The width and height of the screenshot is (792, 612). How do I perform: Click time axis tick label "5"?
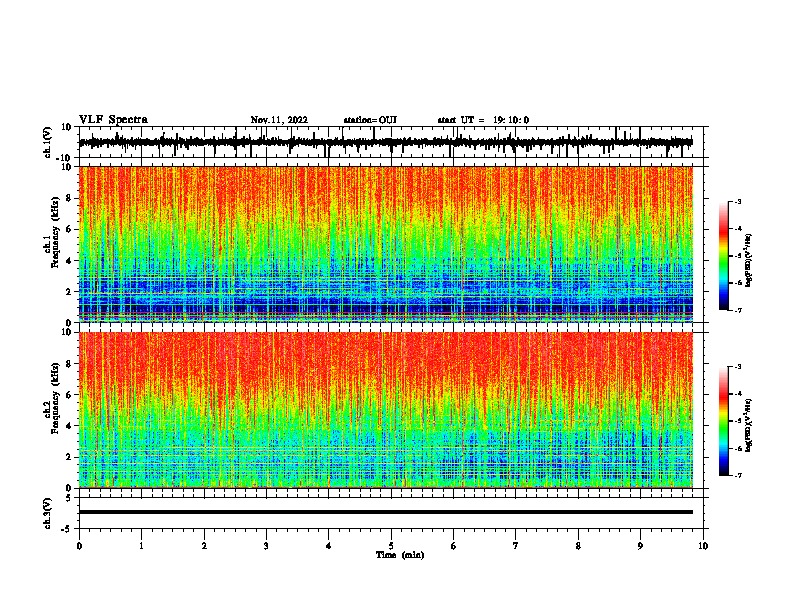coord(391,546)
